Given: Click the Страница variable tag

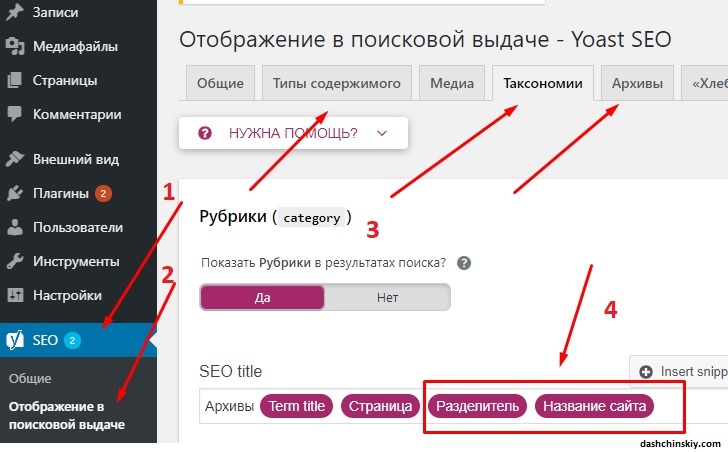Looking at the screenshot, I should (380, 406).
